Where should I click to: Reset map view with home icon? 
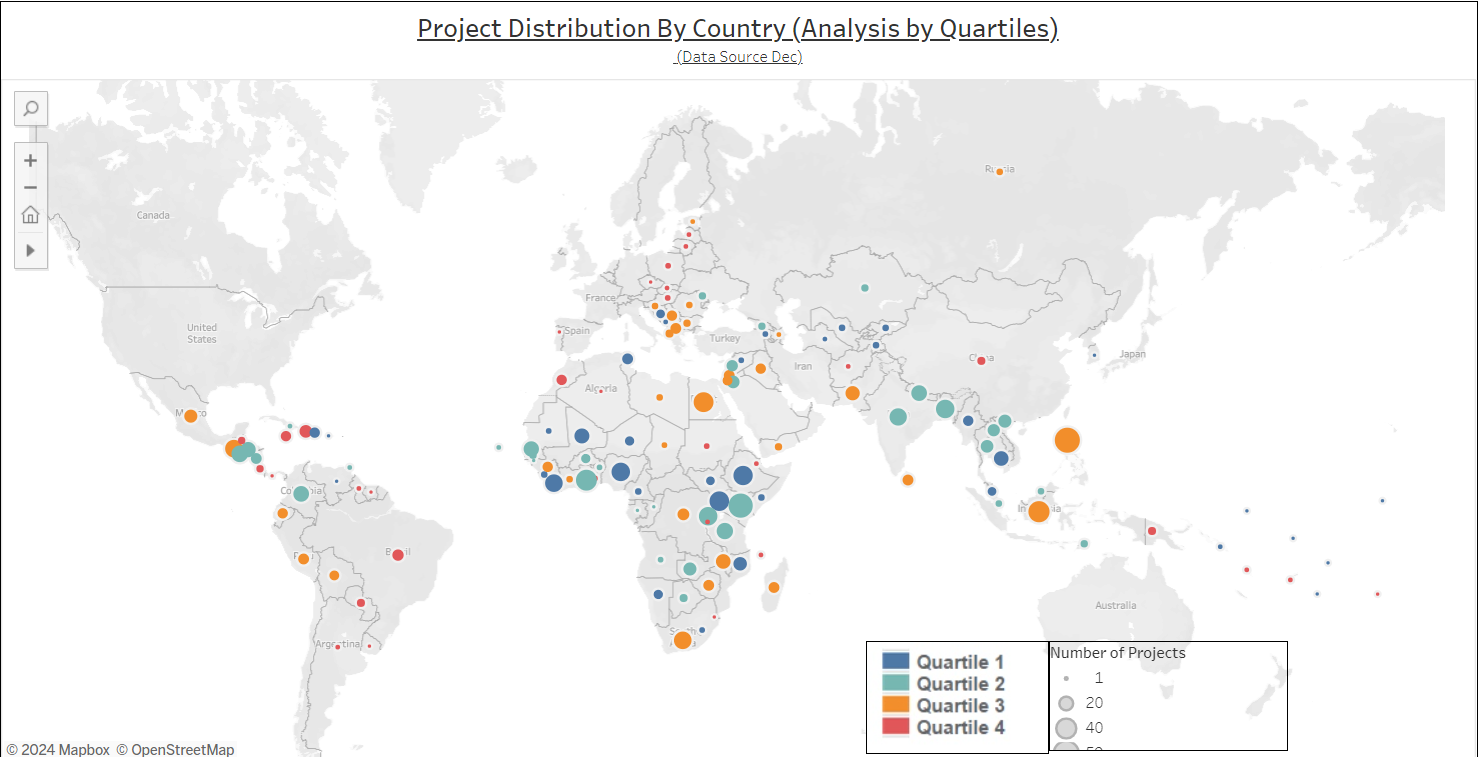click(x=31, y=214)
